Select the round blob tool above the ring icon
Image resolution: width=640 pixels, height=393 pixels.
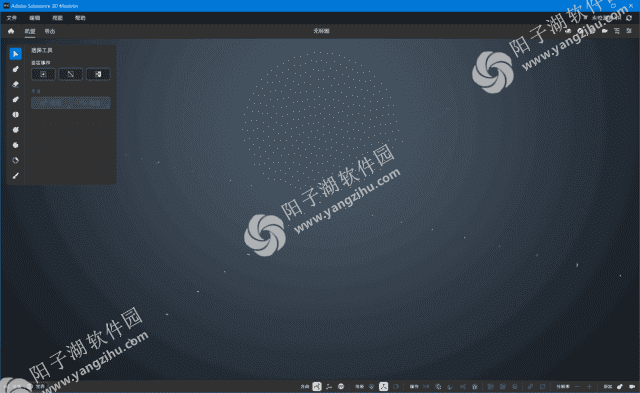click(16, 145)
